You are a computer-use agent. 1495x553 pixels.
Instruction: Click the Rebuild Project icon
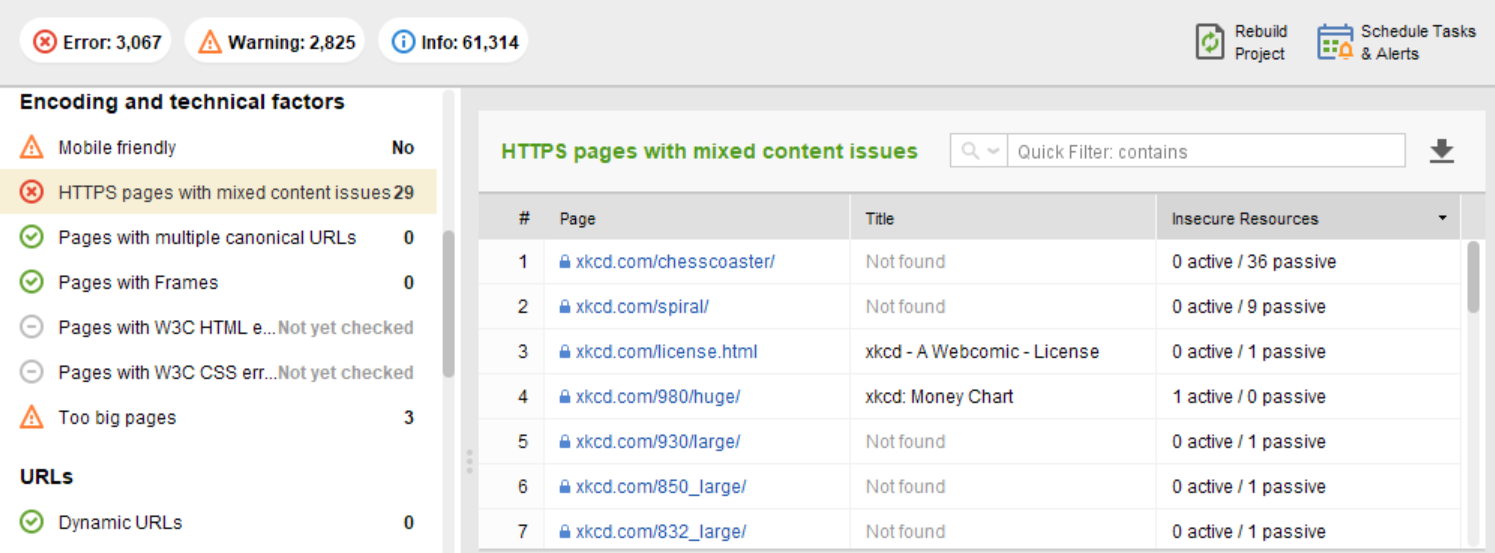tap(1210, 42)
